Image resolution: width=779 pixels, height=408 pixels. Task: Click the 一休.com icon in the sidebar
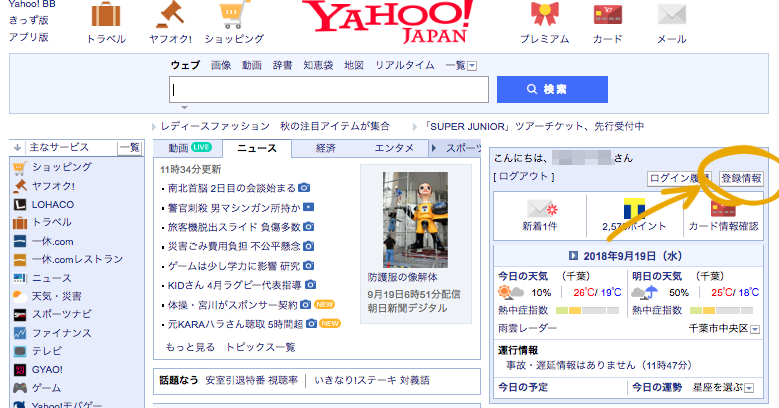19,242
